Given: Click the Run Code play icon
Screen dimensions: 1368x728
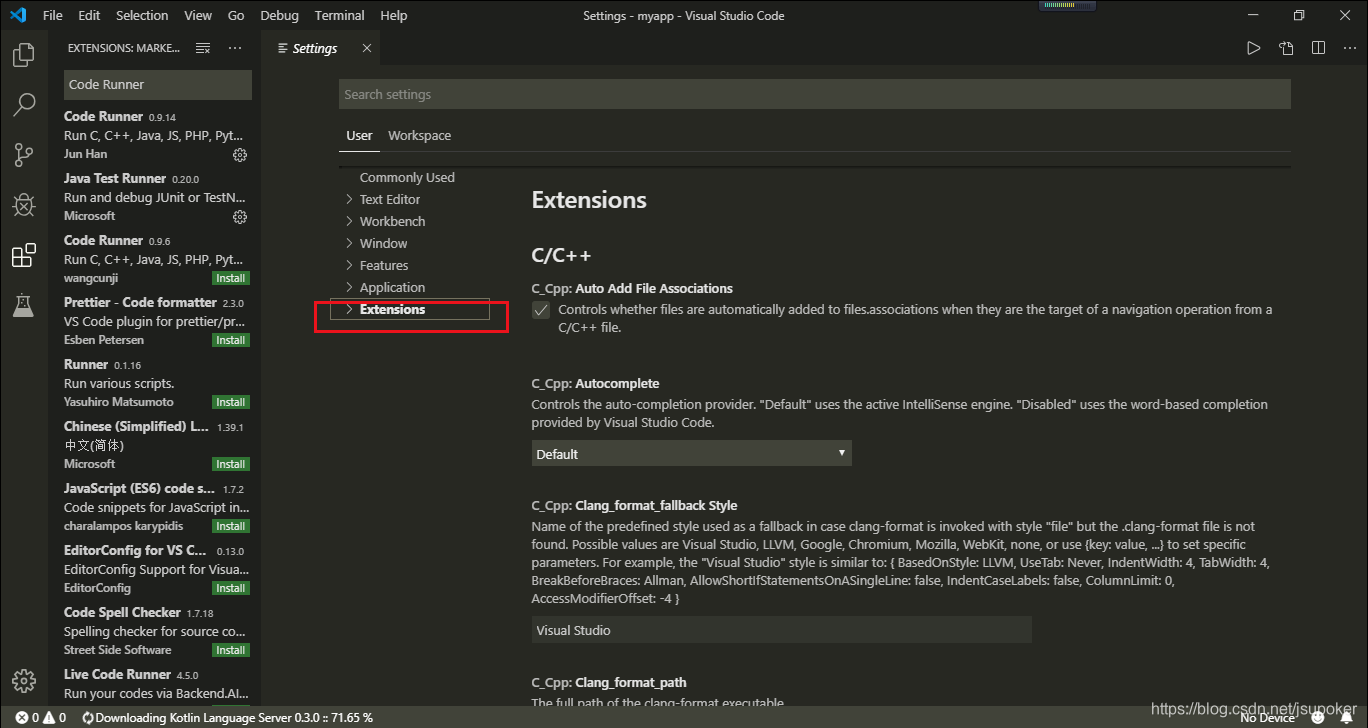Looking at the screenshot, I should pos(1253,48).
